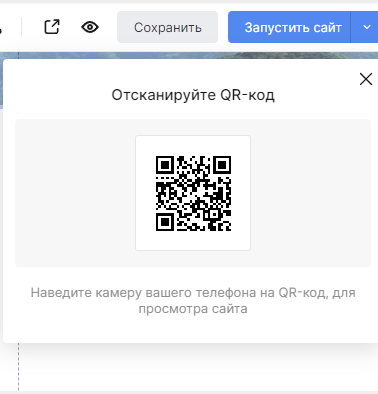
Task: Expand the Запустить сайт dropdown arrow
Action: point(366,27)
